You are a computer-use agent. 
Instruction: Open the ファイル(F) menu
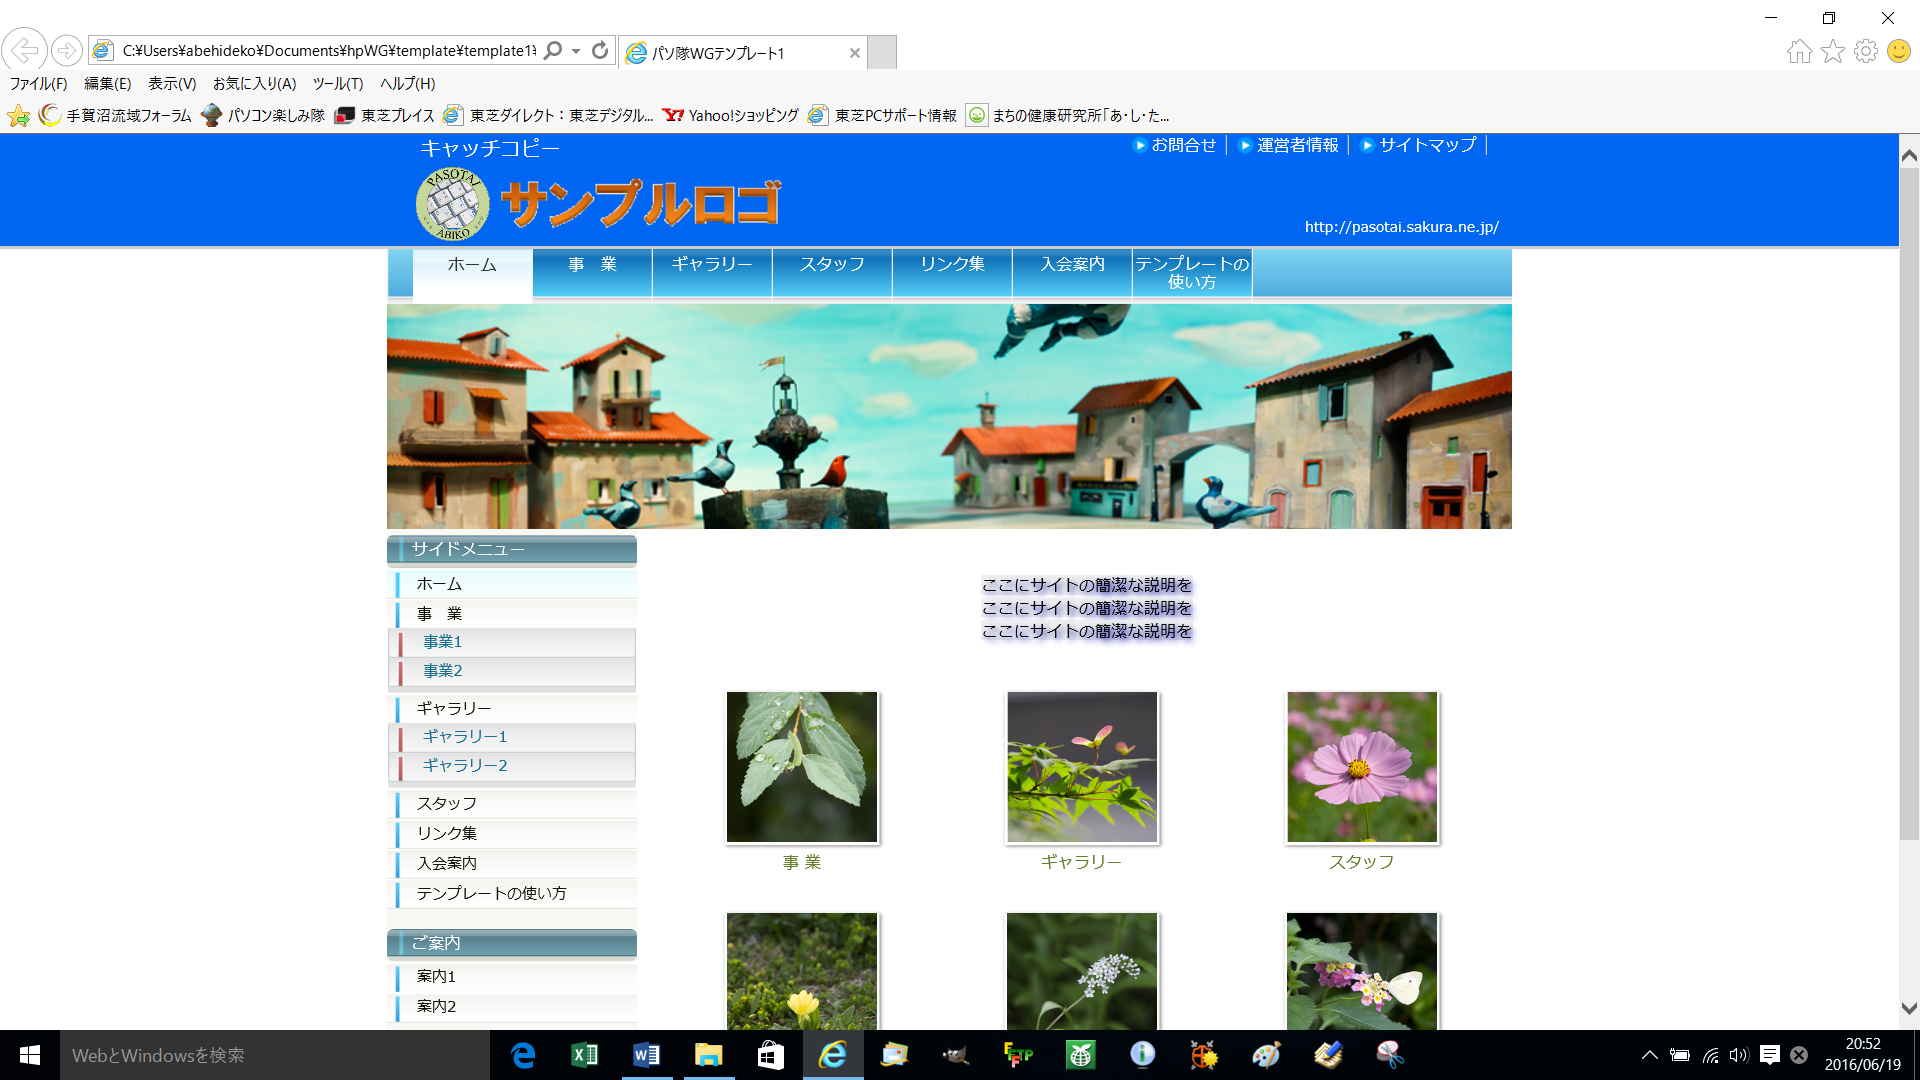tap(39, 84)
